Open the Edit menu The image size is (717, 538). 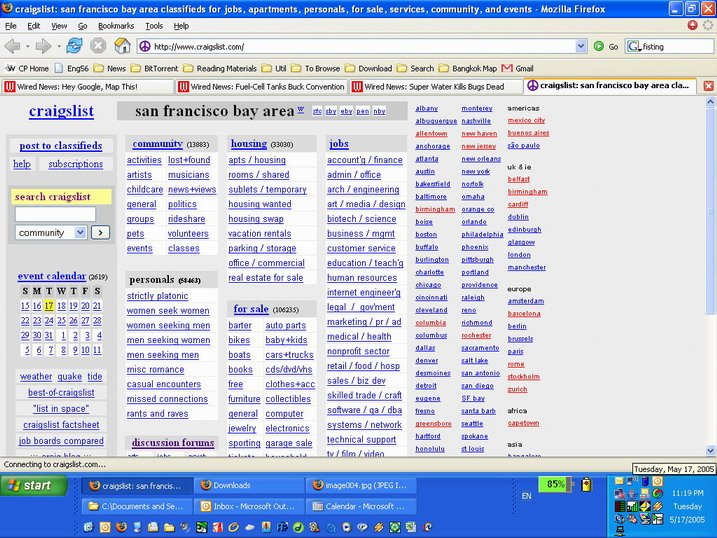pos(34,26)
